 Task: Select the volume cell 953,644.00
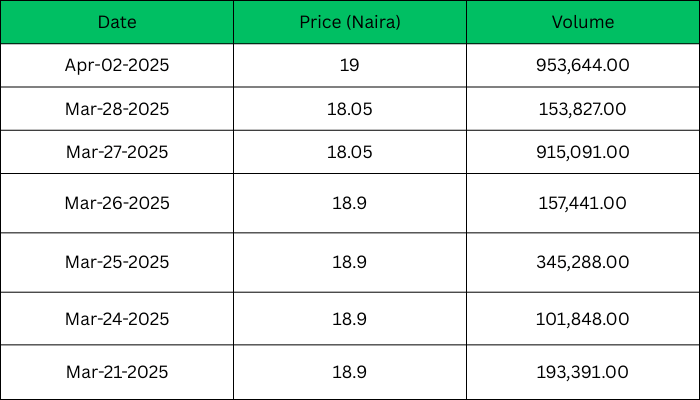[x=583, y=65]
